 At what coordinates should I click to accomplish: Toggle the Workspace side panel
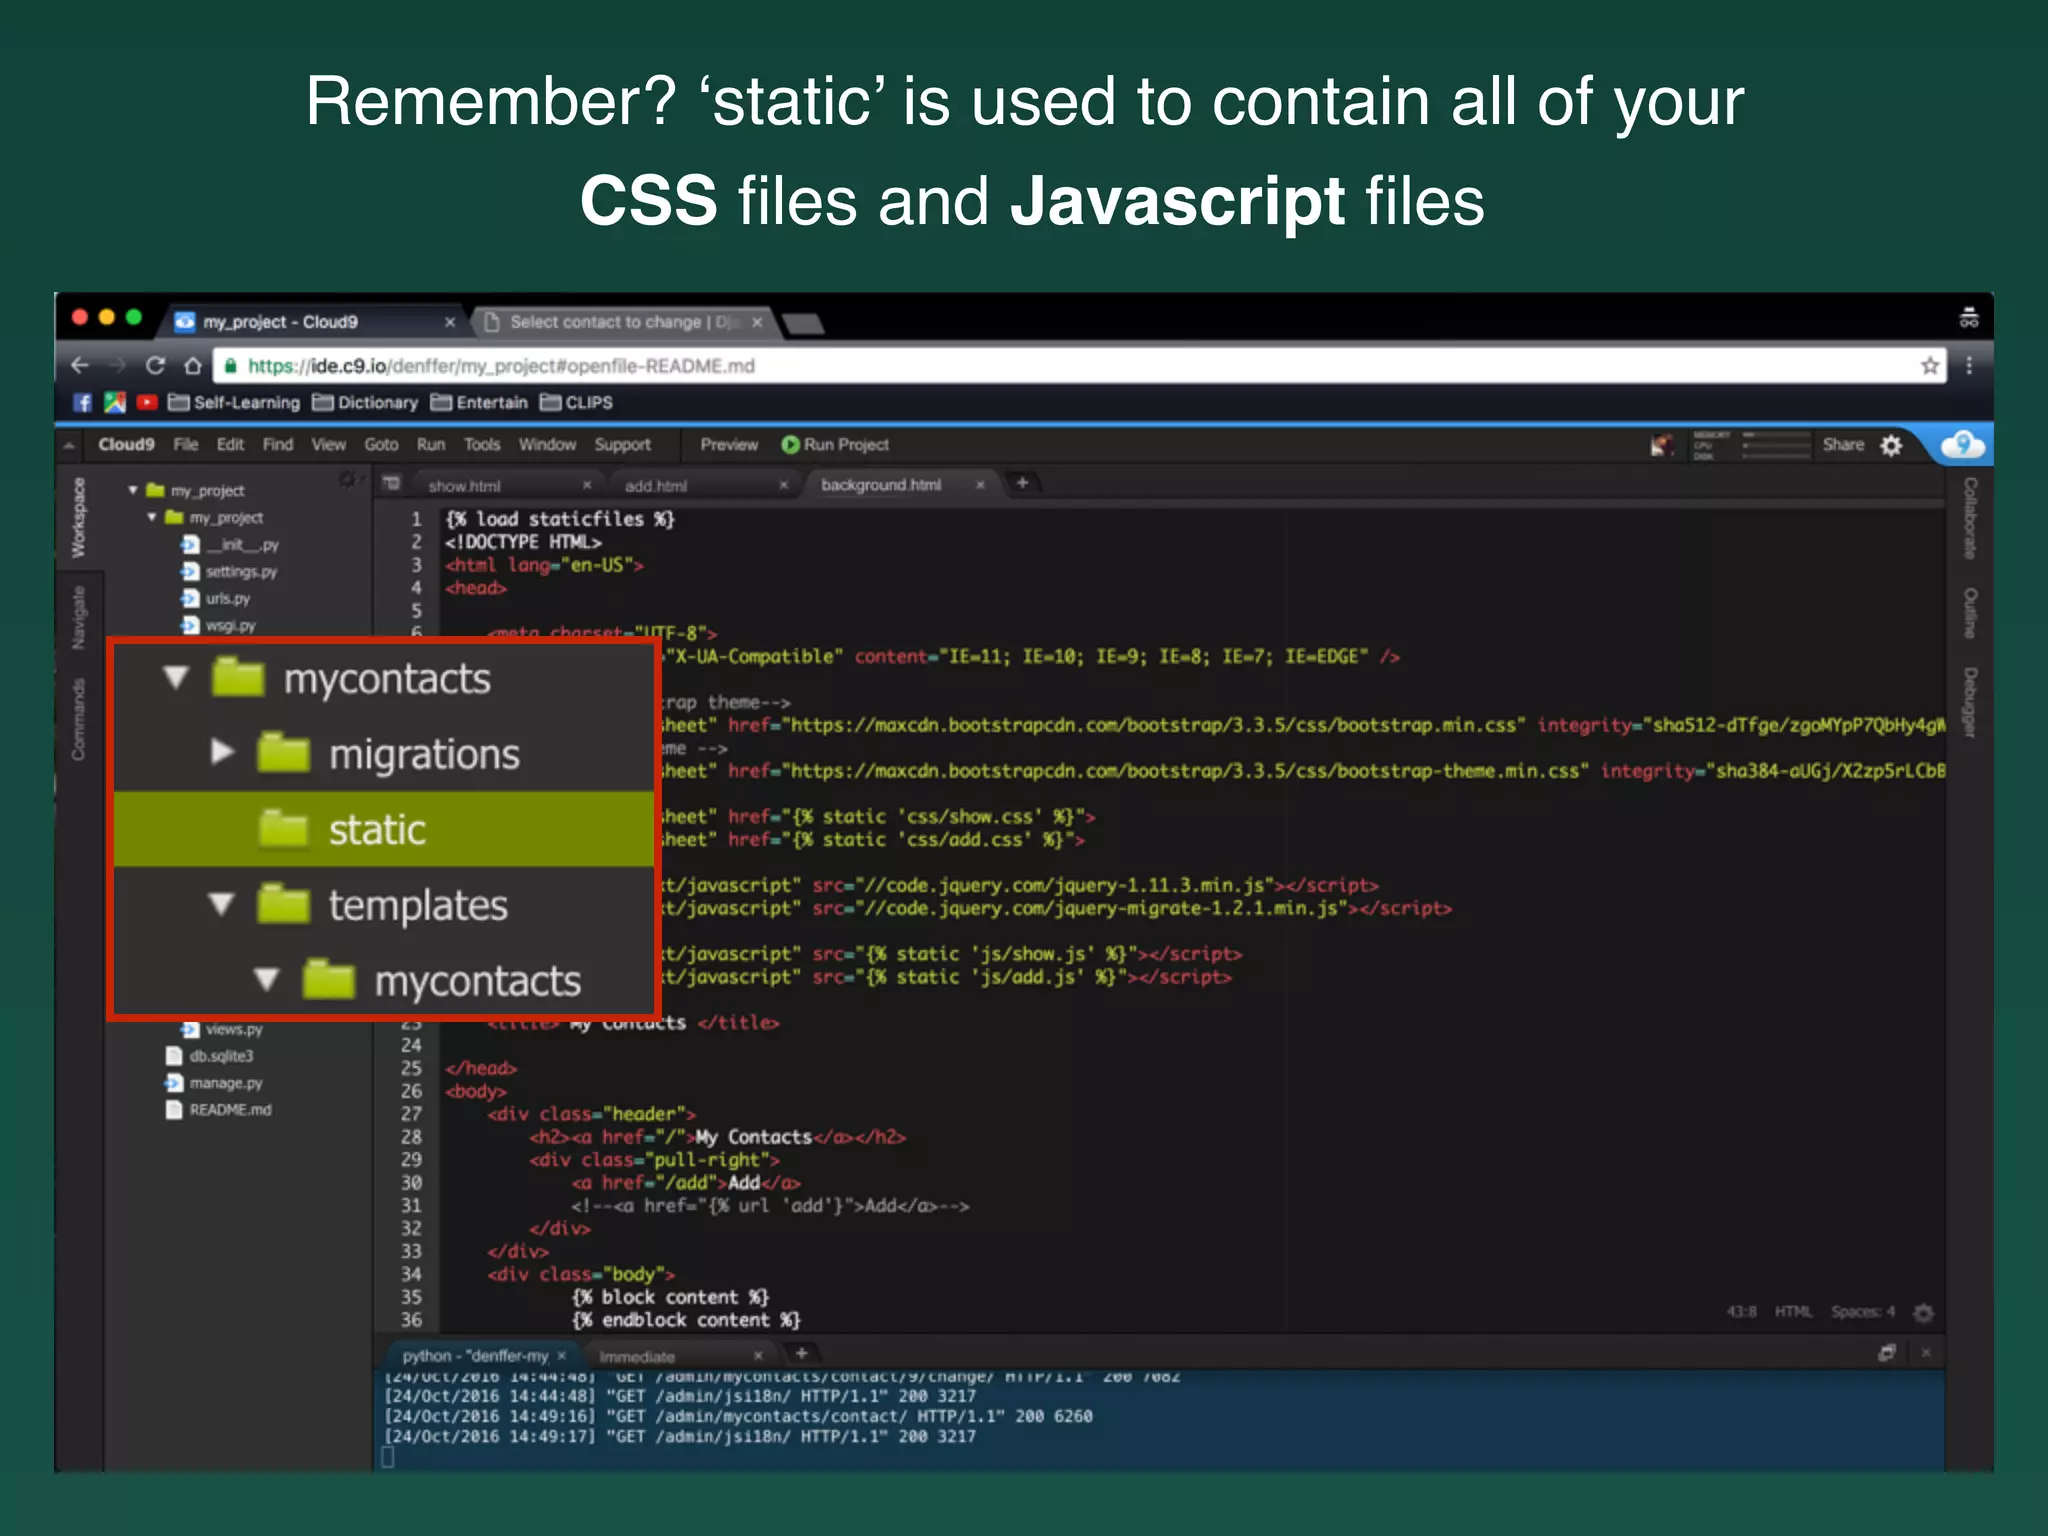[79, 518]
